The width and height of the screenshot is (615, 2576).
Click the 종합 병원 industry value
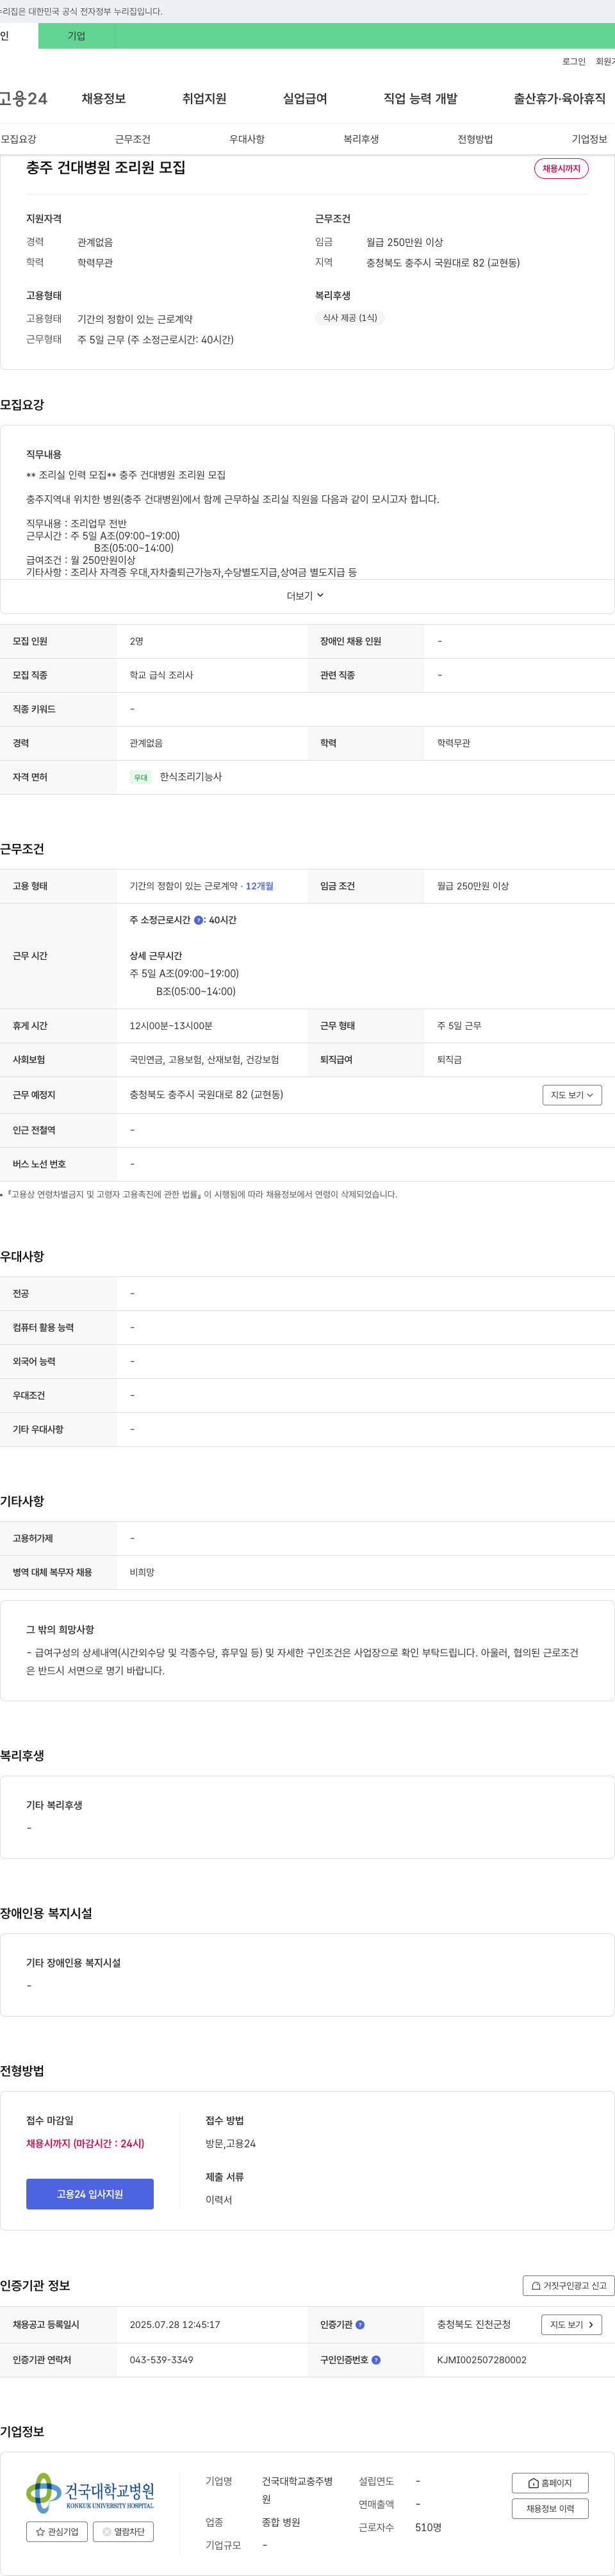tap(281, 2523)
